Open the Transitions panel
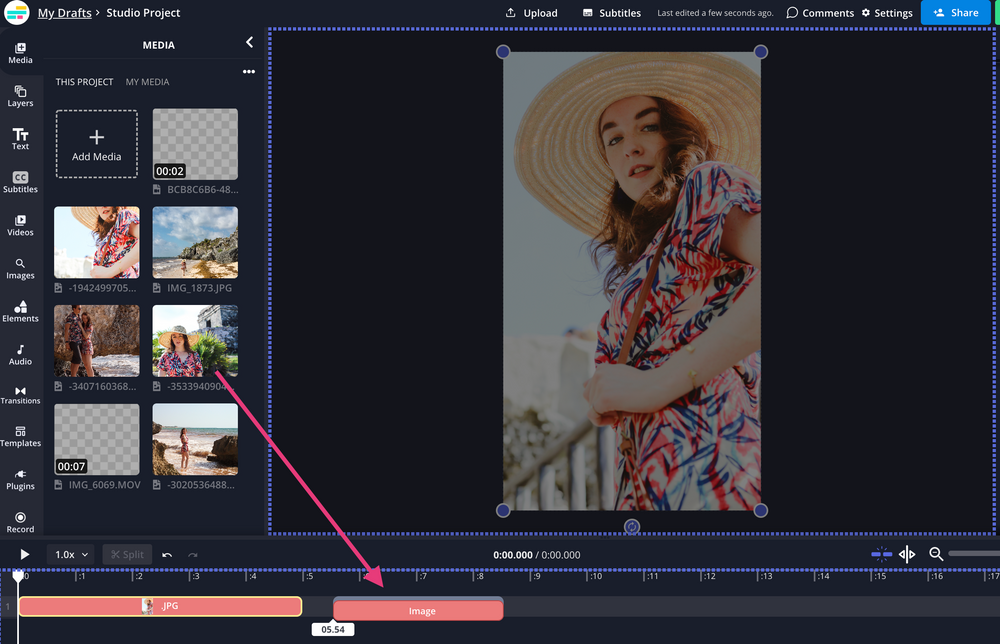 (x=20, y=396)
